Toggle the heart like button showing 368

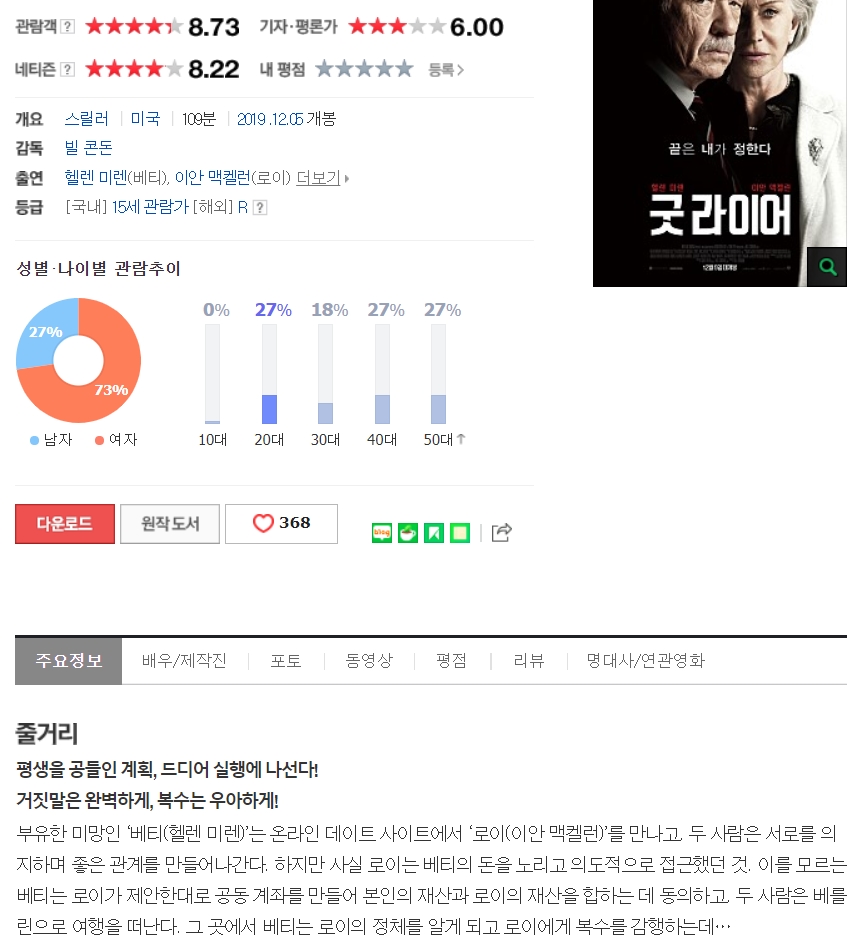point(281,524)
